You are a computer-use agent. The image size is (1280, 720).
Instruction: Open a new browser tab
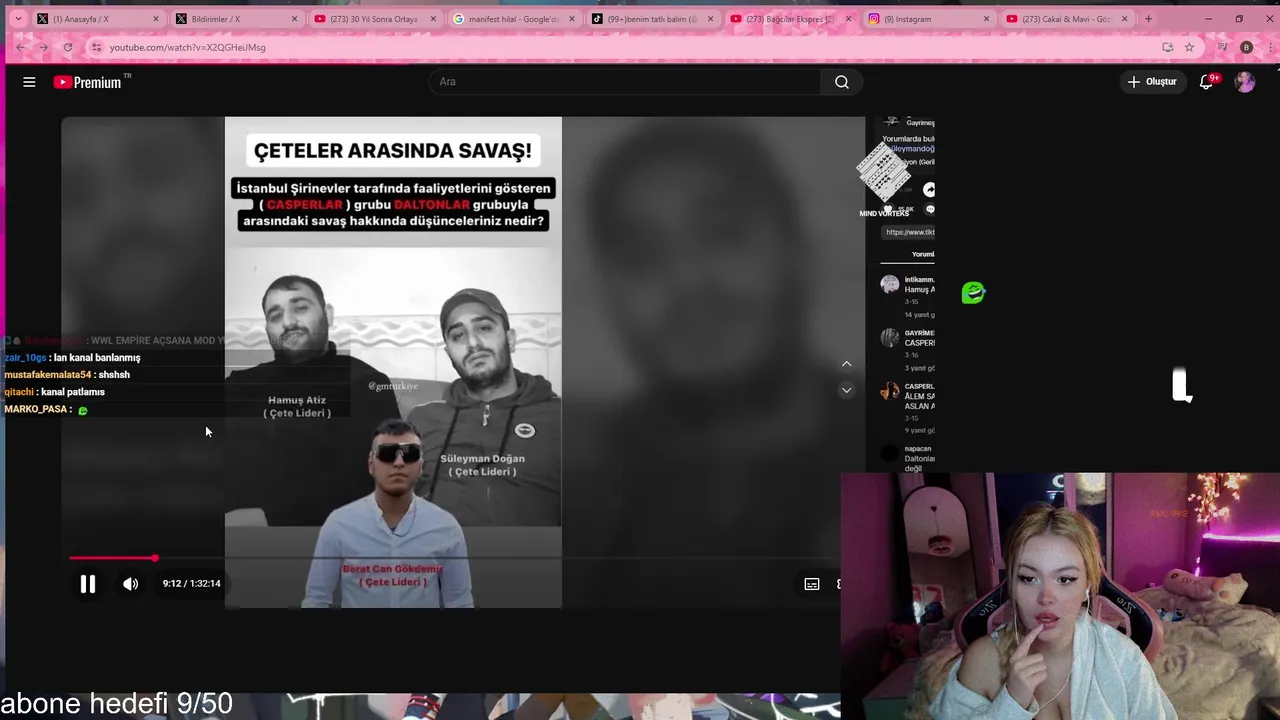click(1148, 19)
